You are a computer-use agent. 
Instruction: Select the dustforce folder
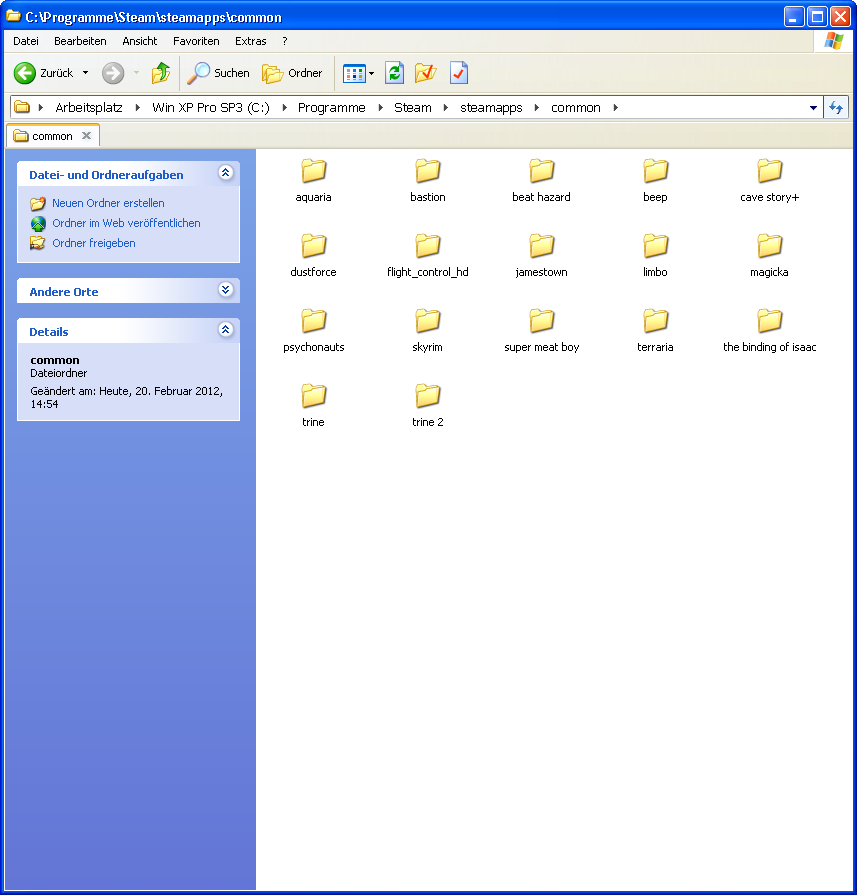[x=313, y=255]
